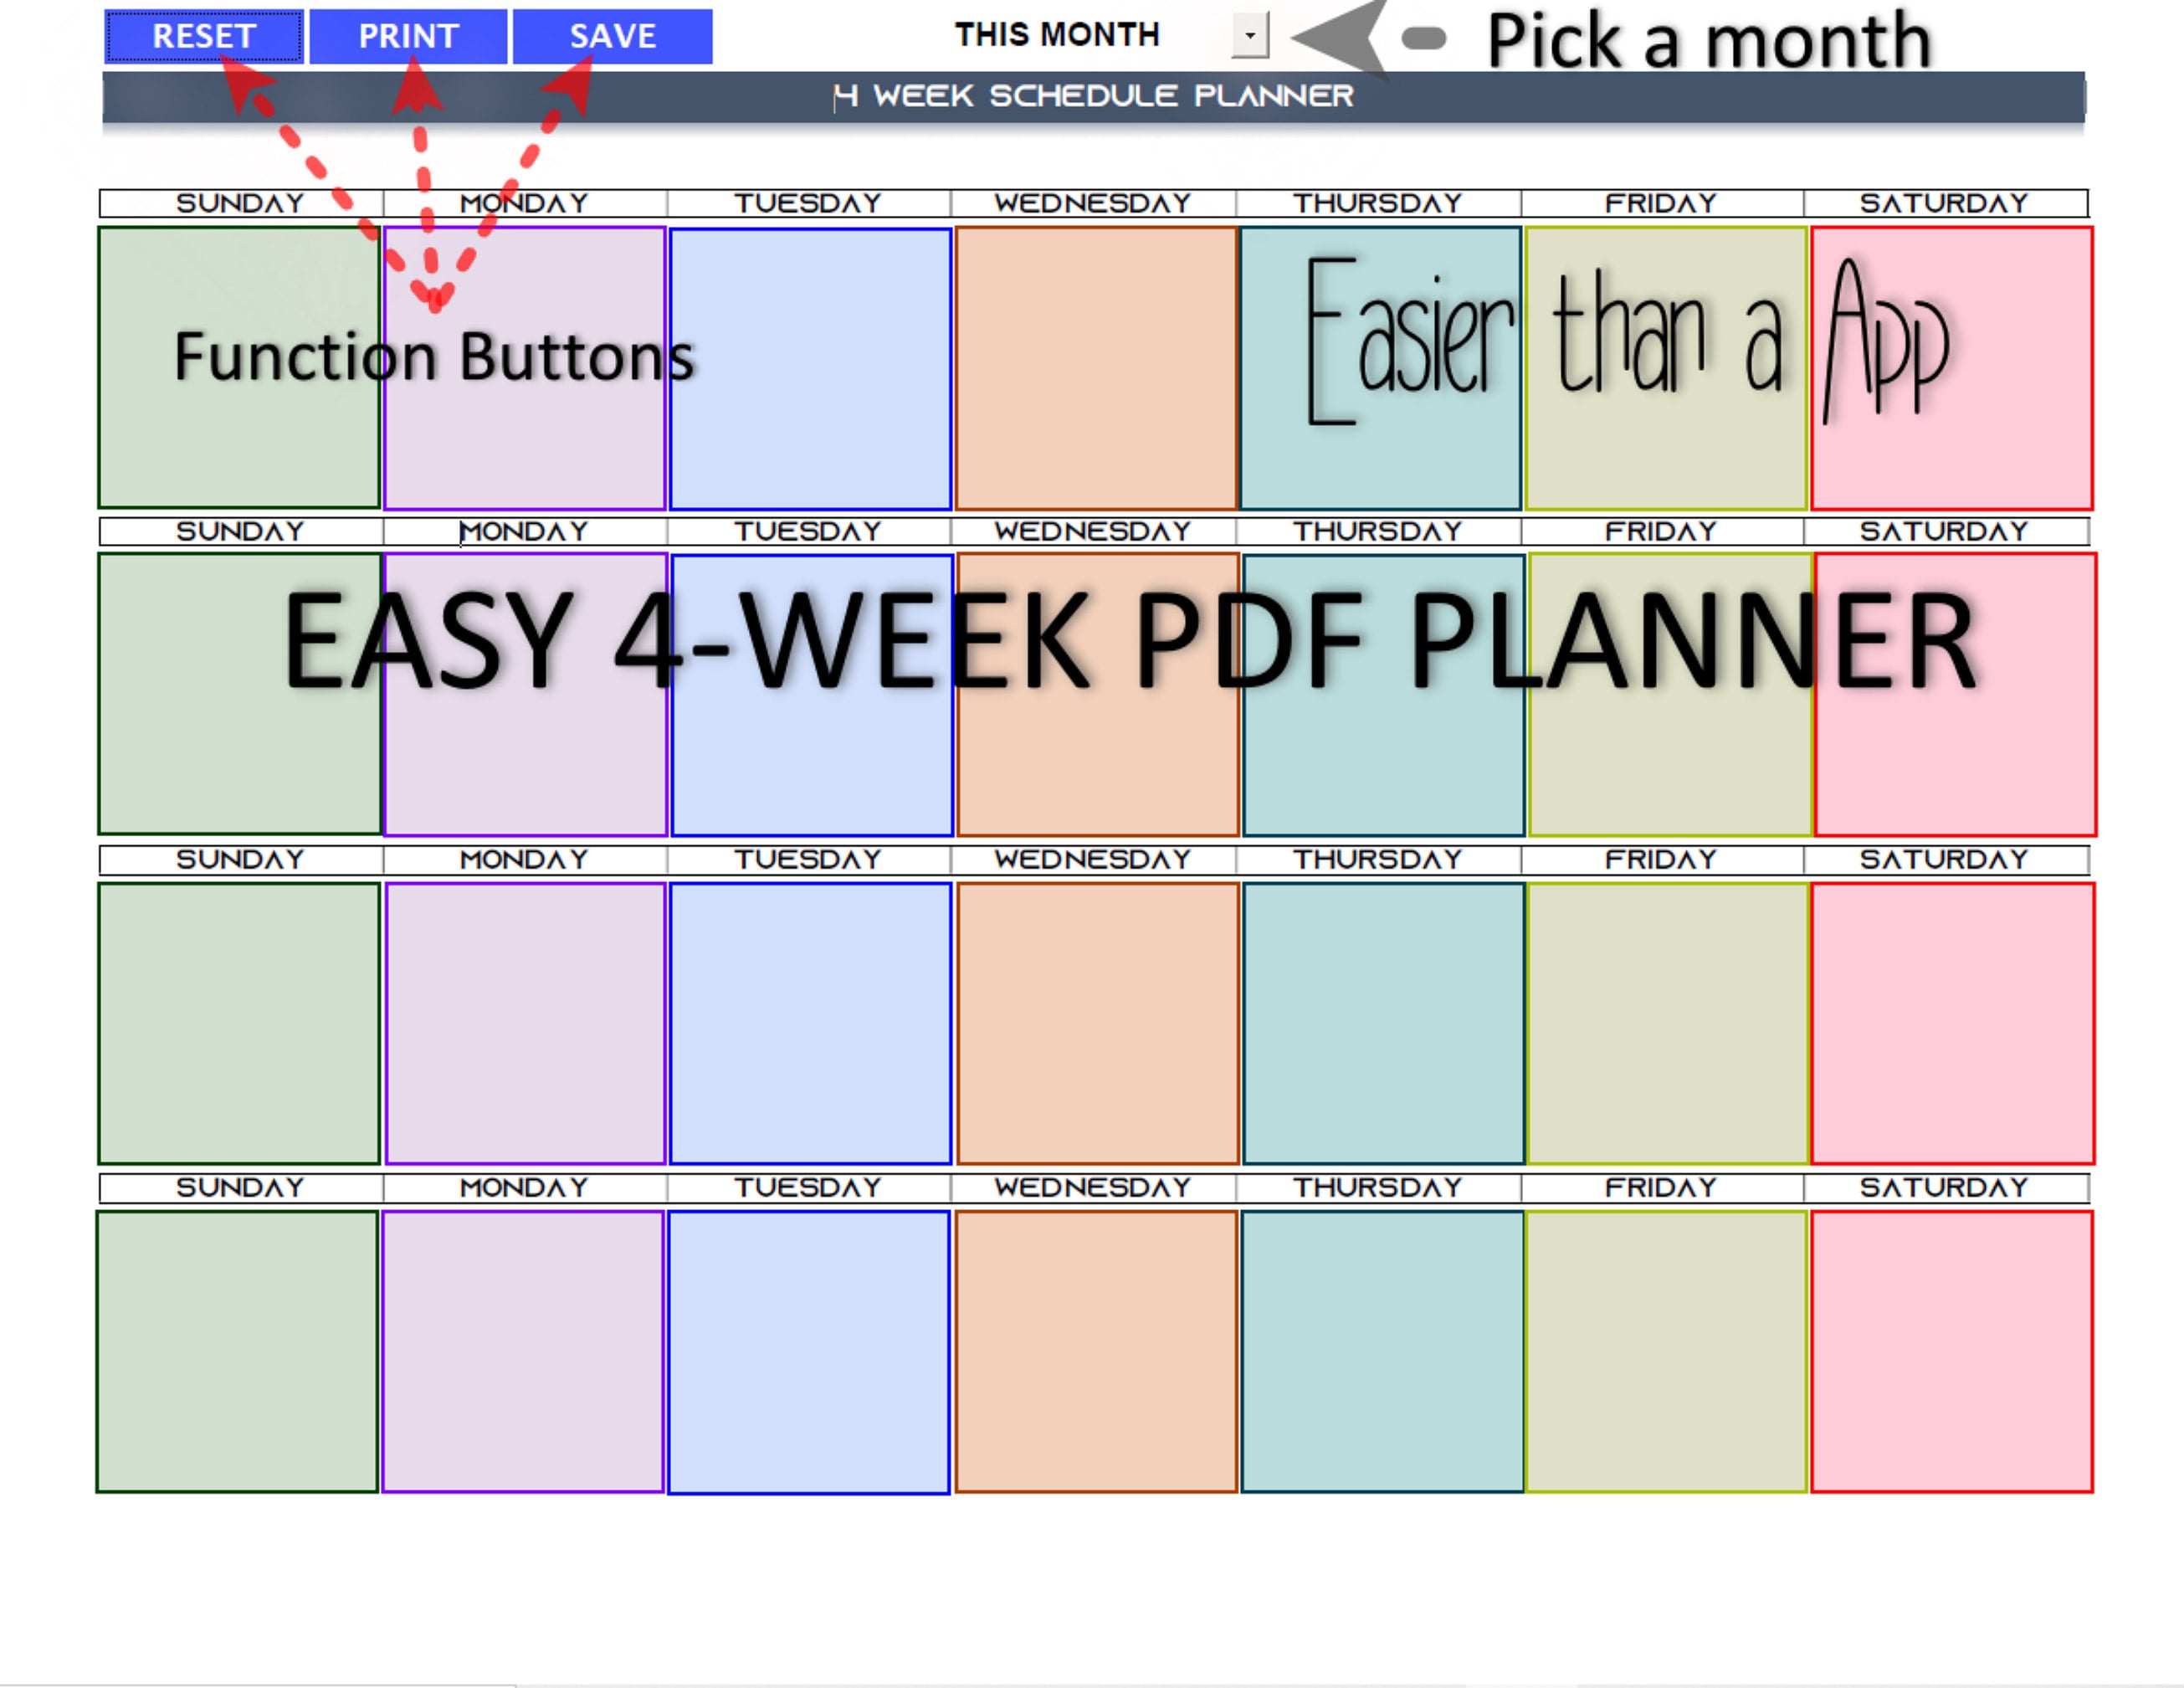This screenshot has height=1688, width=2184.
Task: Click the first week's Sunday green cell
Action: pos(239,368)
